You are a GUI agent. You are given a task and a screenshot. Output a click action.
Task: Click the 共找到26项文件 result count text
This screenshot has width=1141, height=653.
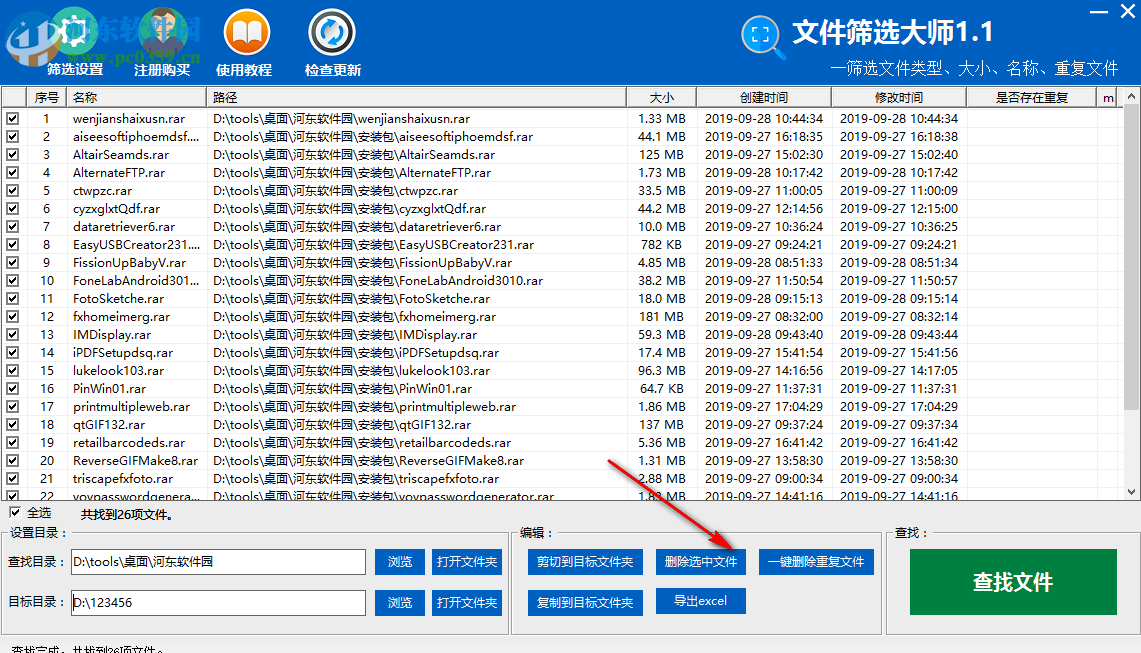(x=127, y=515)
